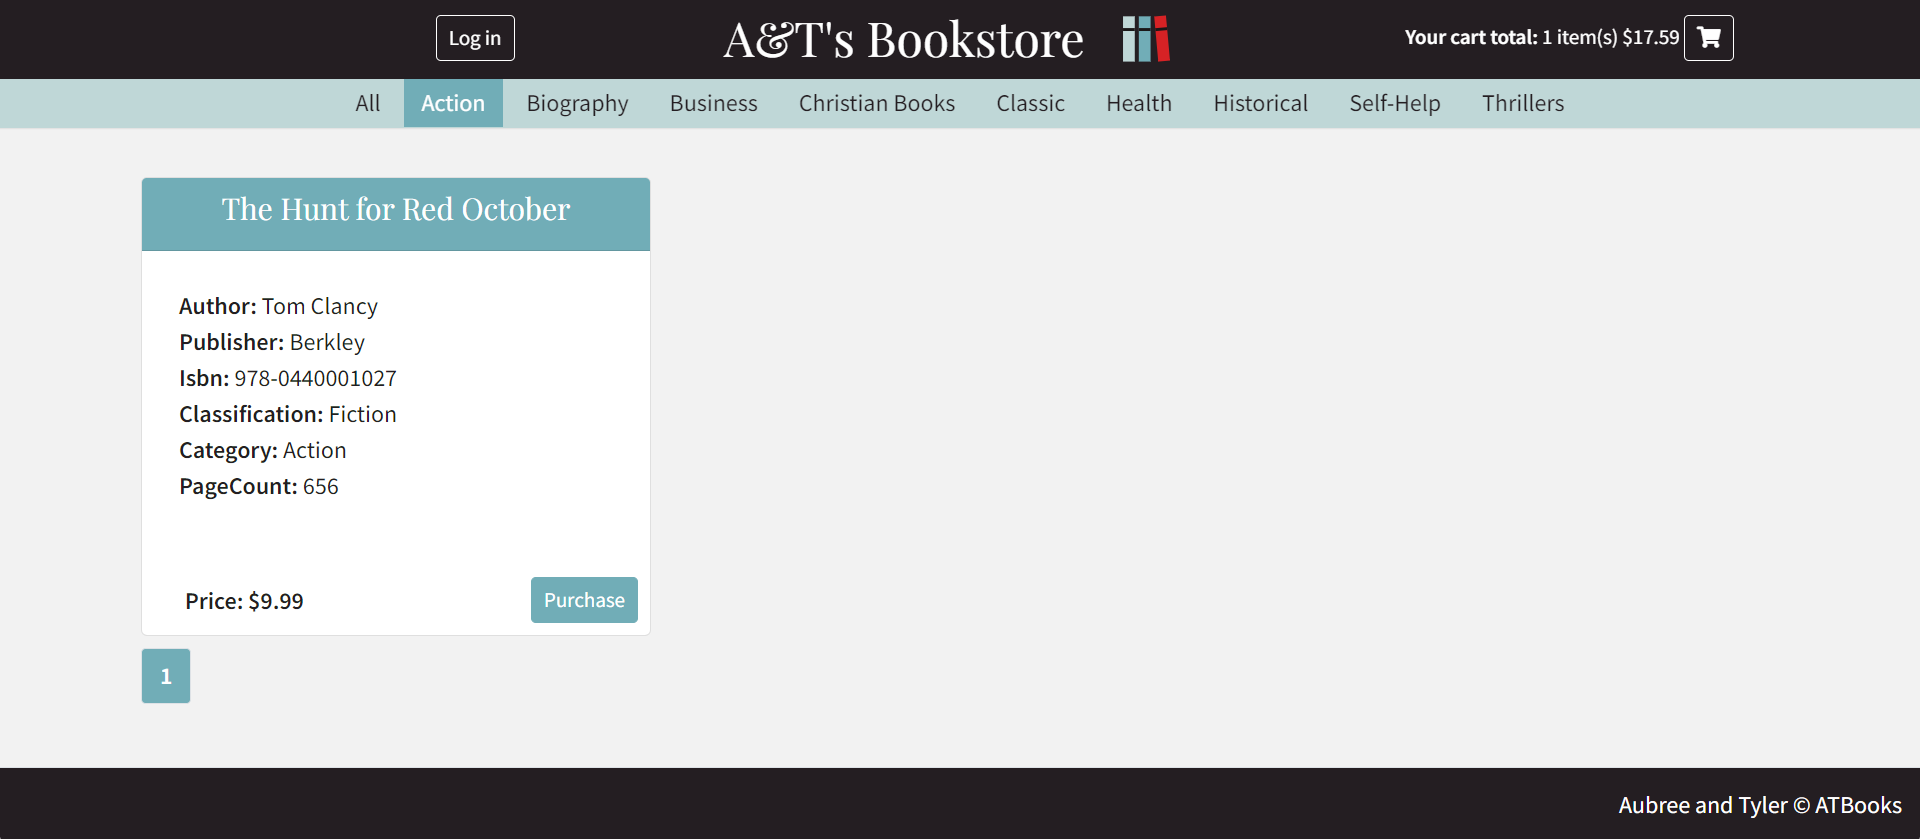This screenshot has height=839, width=1920.
Task: Click the bookstore books logo icon
Action: point(1146,39)
